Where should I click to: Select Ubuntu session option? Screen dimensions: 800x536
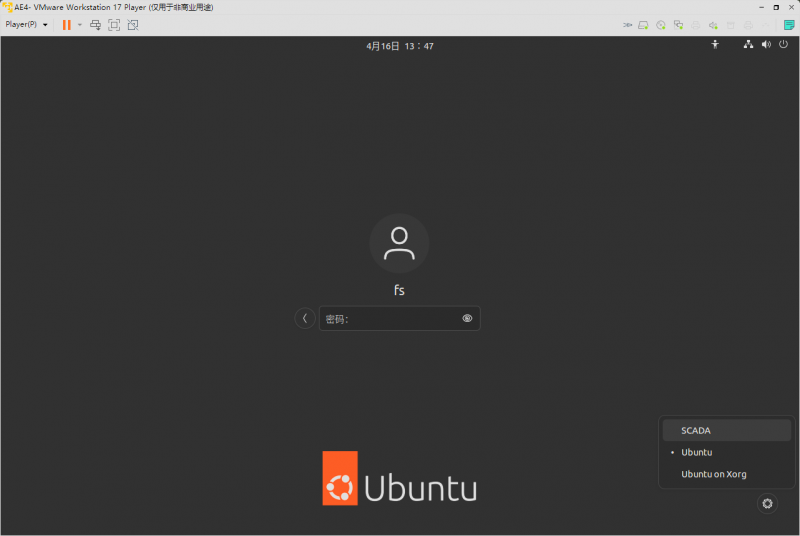(x=697, y=452)
